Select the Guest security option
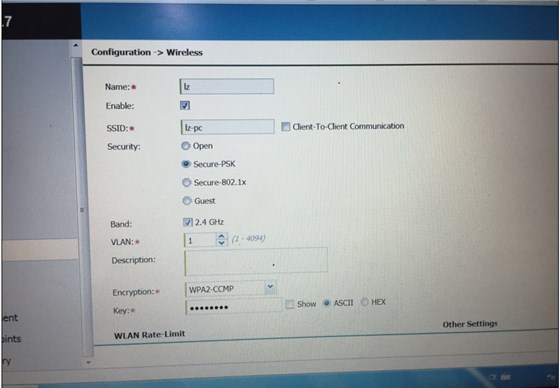560x388 pixels. (187, 201)
